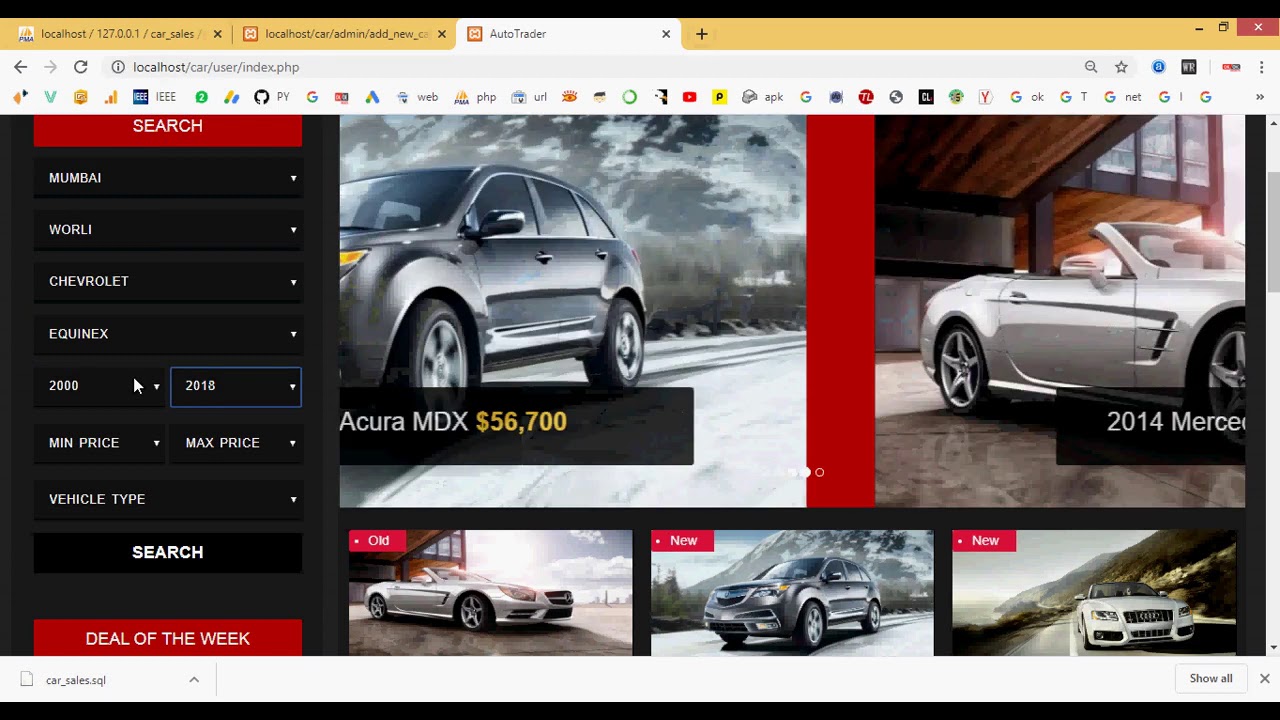Open the site information icon in the address bar
The image size is (1280, 720).
[x=117, y=67]
